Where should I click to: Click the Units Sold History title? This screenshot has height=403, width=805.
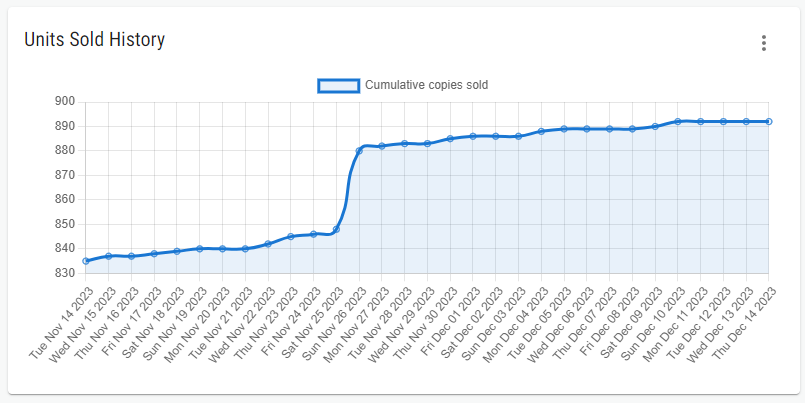[x=94, y=40]
